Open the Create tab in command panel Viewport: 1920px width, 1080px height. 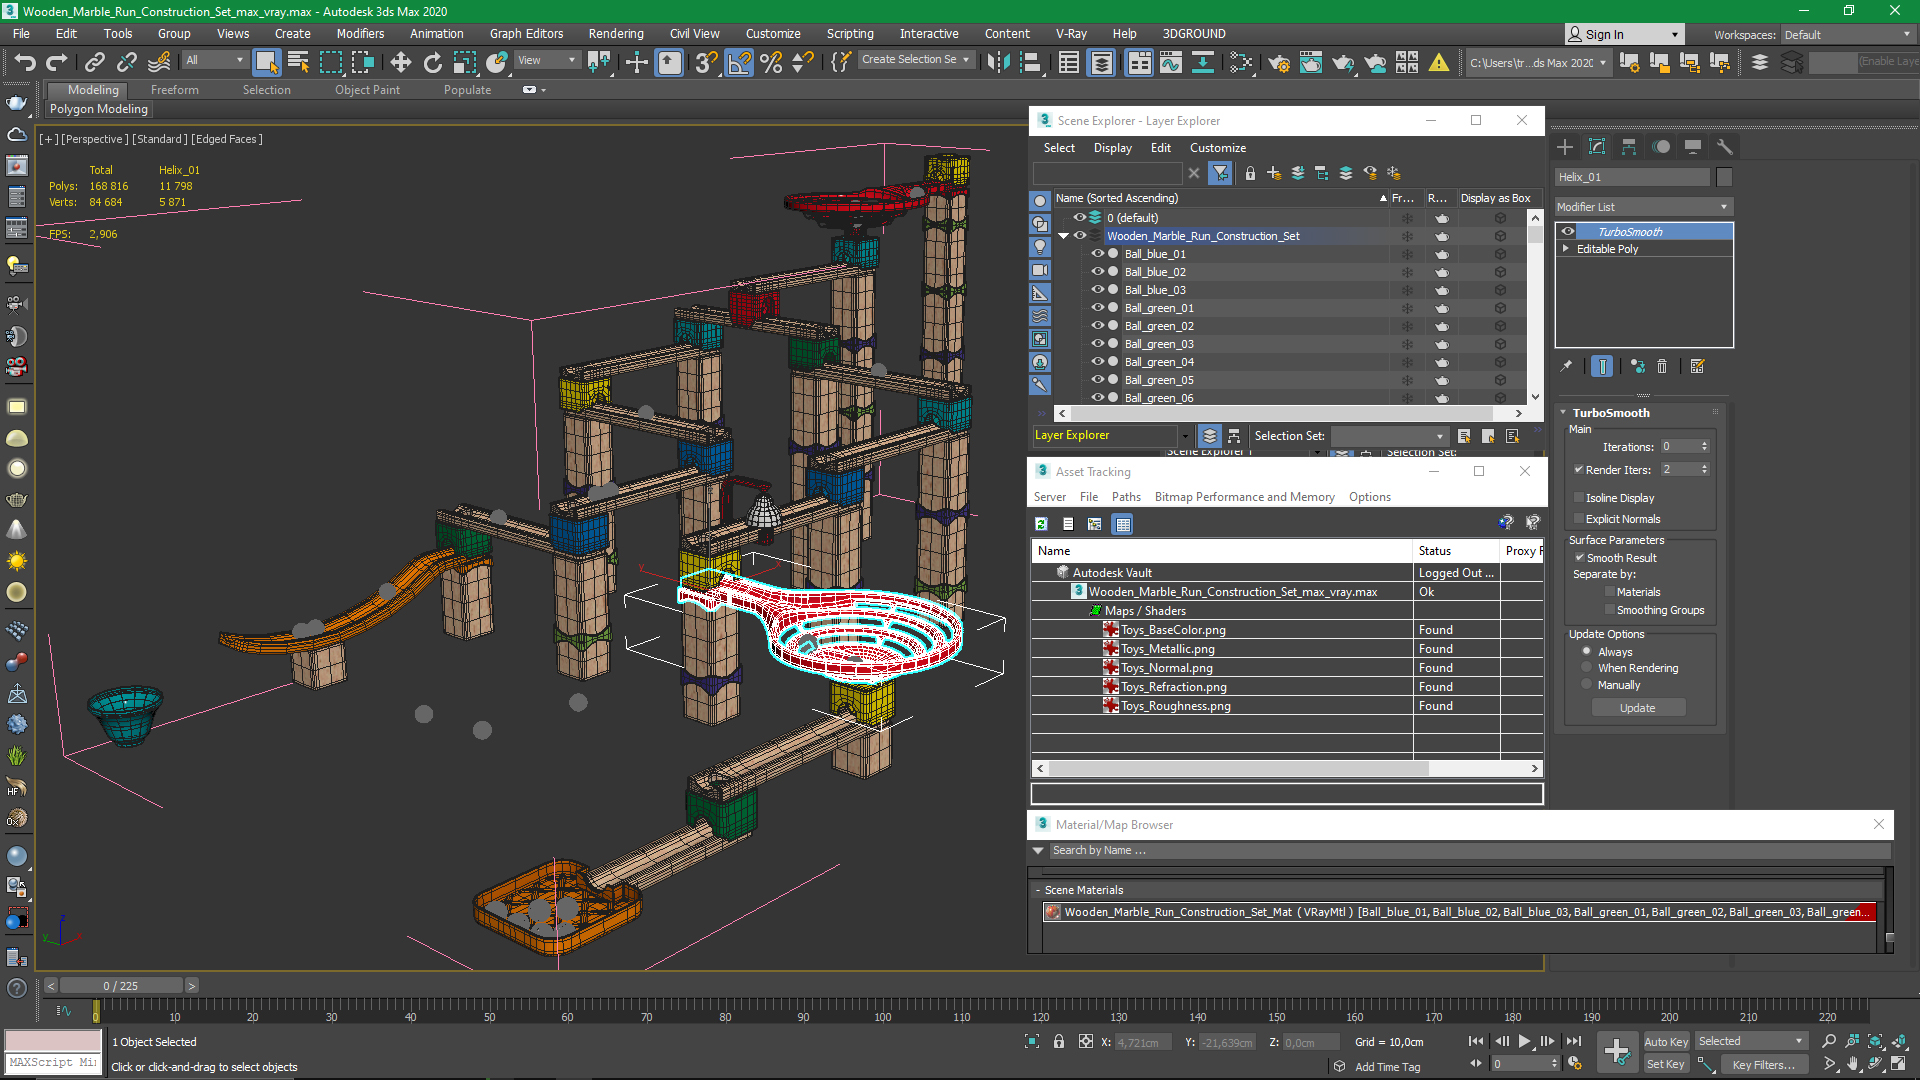coord(1565,147)
